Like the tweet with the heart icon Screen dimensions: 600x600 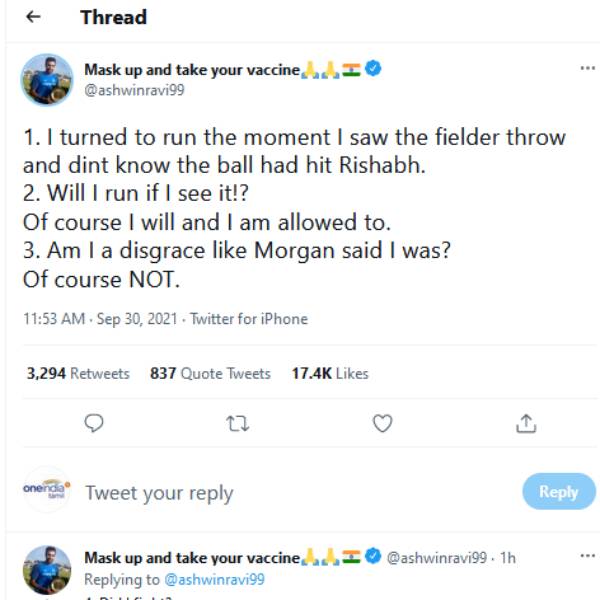382,424
